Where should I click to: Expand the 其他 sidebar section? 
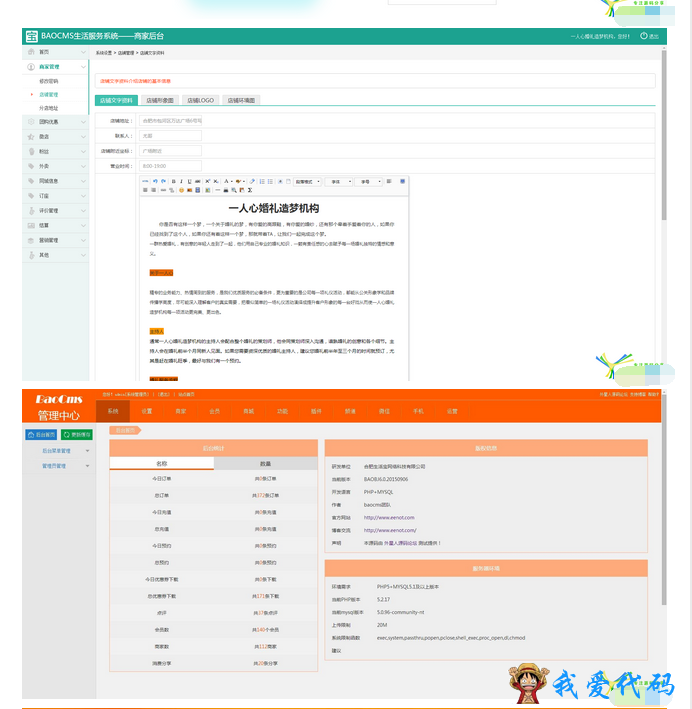[83, 255]
